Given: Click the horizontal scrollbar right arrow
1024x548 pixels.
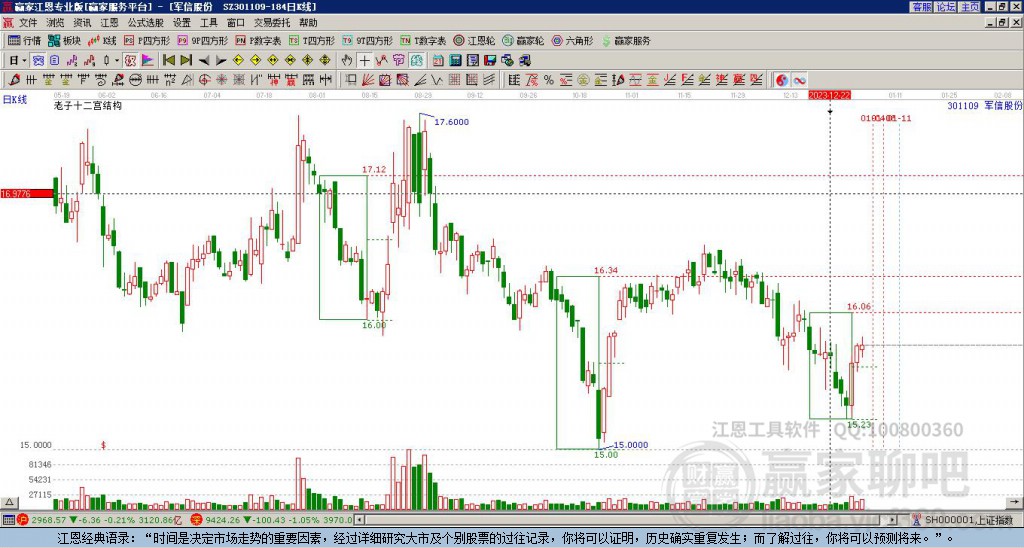Looking at the screenshot, I should point(892,520).
